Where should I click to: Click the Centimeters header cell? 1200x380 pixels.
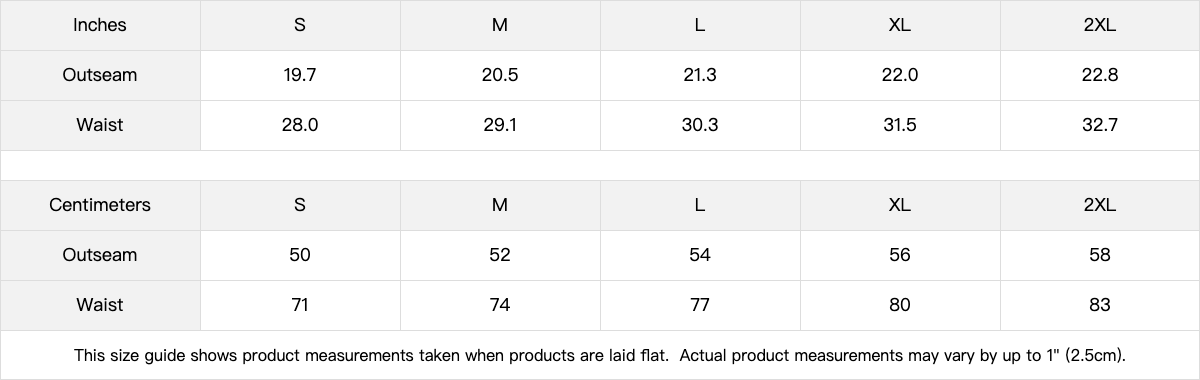pyautogui.click(x=100, y=205)
